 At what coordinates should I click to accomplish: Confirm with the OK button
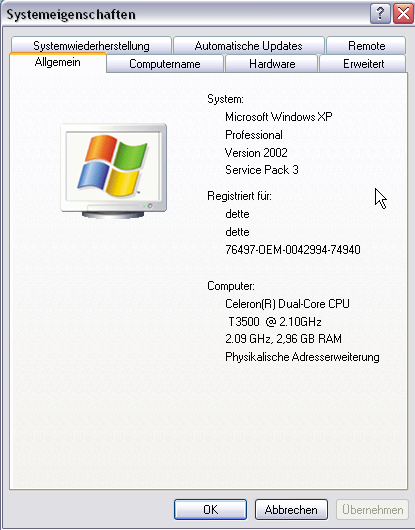pyautogui.click(x=211, y=509)
